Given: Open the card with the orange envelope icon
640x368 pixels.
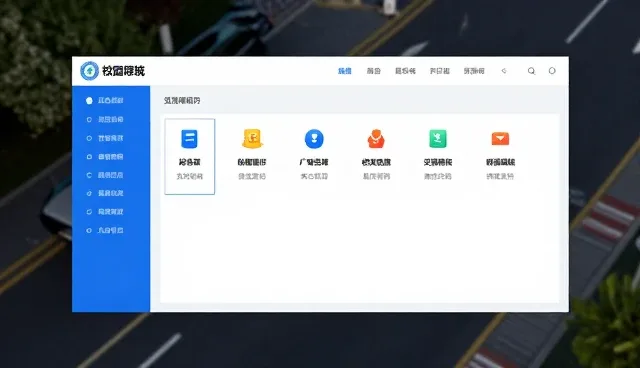Looking at the screenshot, I should coord(500,156).
